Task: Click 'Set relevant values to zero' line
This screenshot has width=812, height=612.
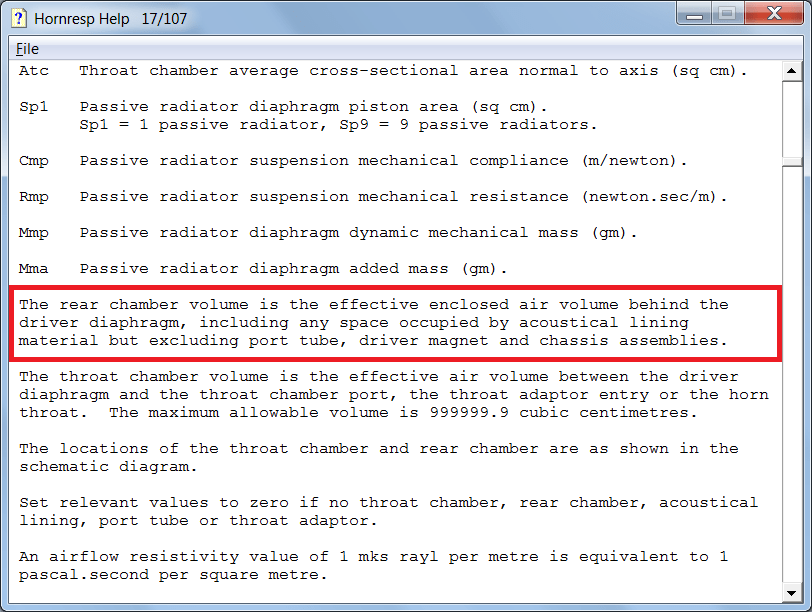Action: pyautogui.click(x=388, y=503)
